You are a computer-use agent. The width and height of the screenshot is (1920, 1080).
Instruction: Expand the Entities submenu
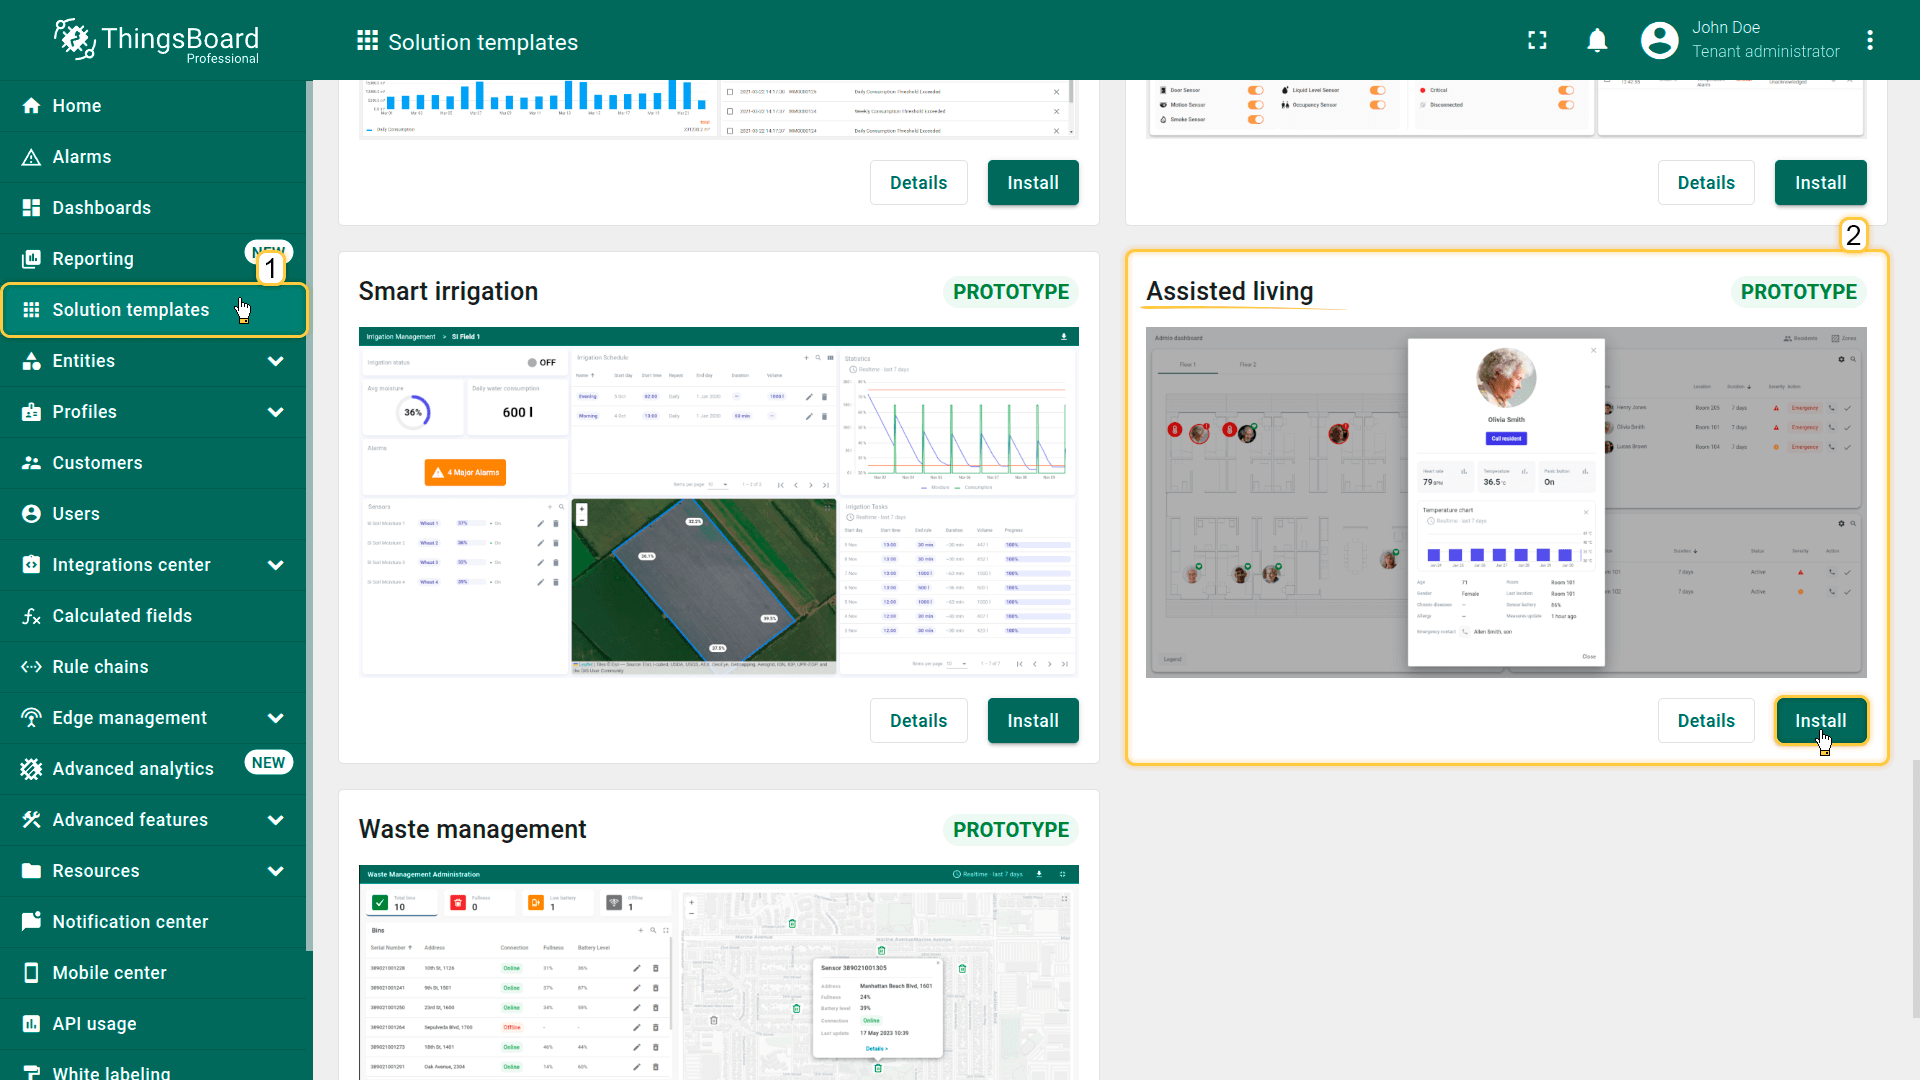click(276, 361)
